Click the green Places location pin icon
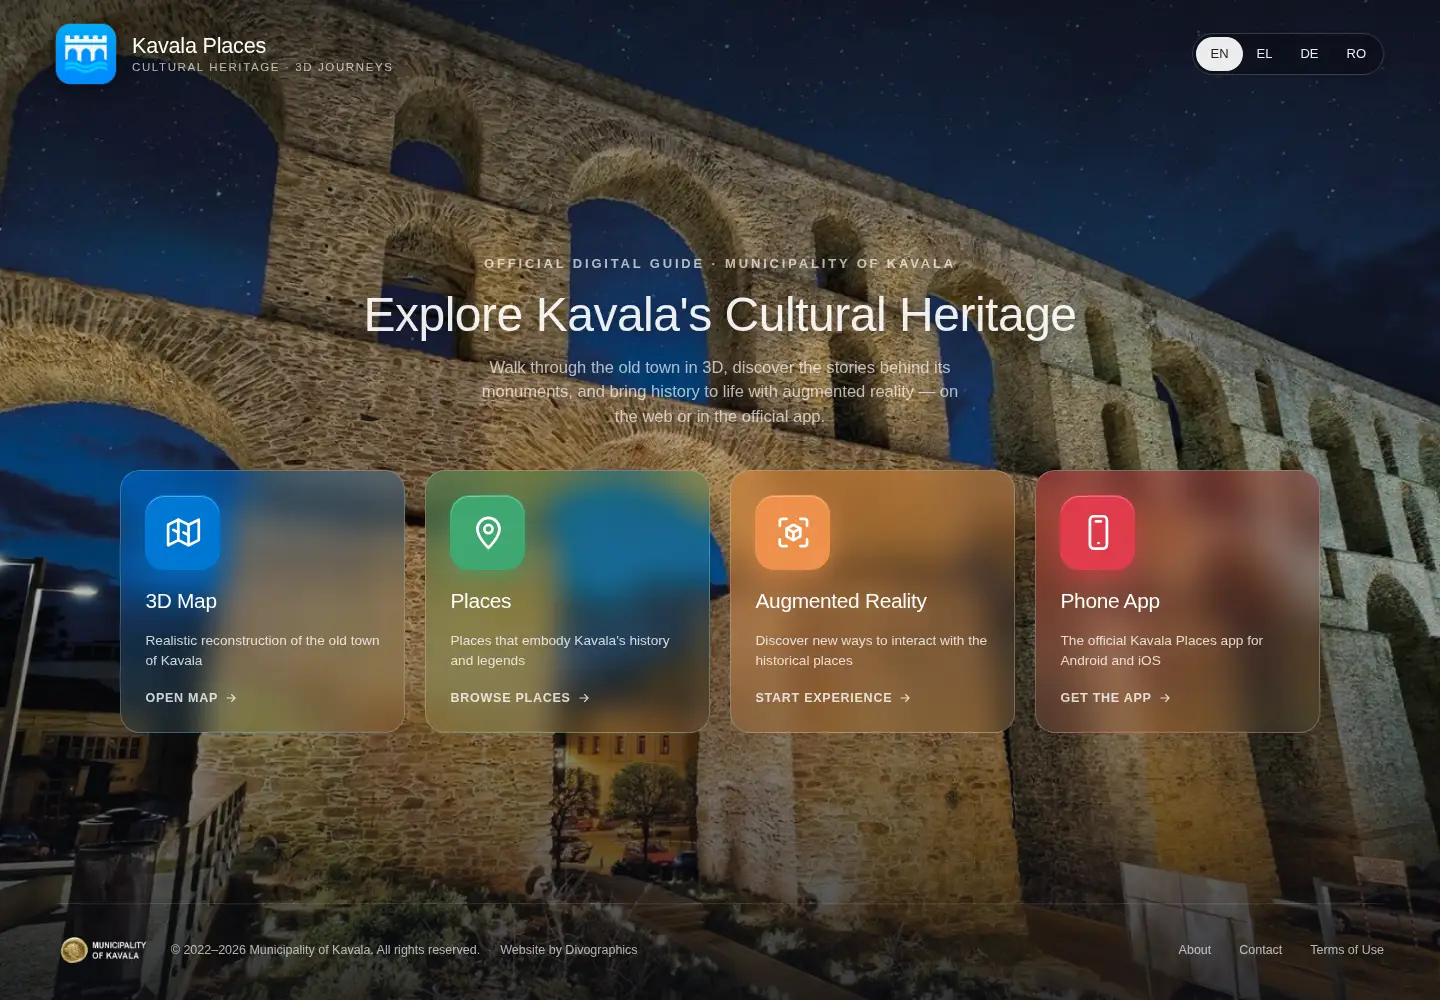 pos(488,533)
